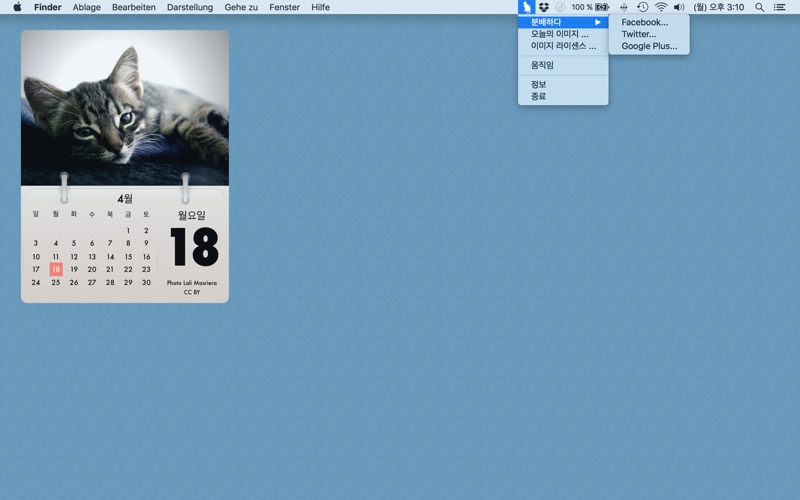This screenshot has height=500, width=800.
Task: Choose Google Plus... sharing option
Action: pyautogui.click(x=648, y=46)
